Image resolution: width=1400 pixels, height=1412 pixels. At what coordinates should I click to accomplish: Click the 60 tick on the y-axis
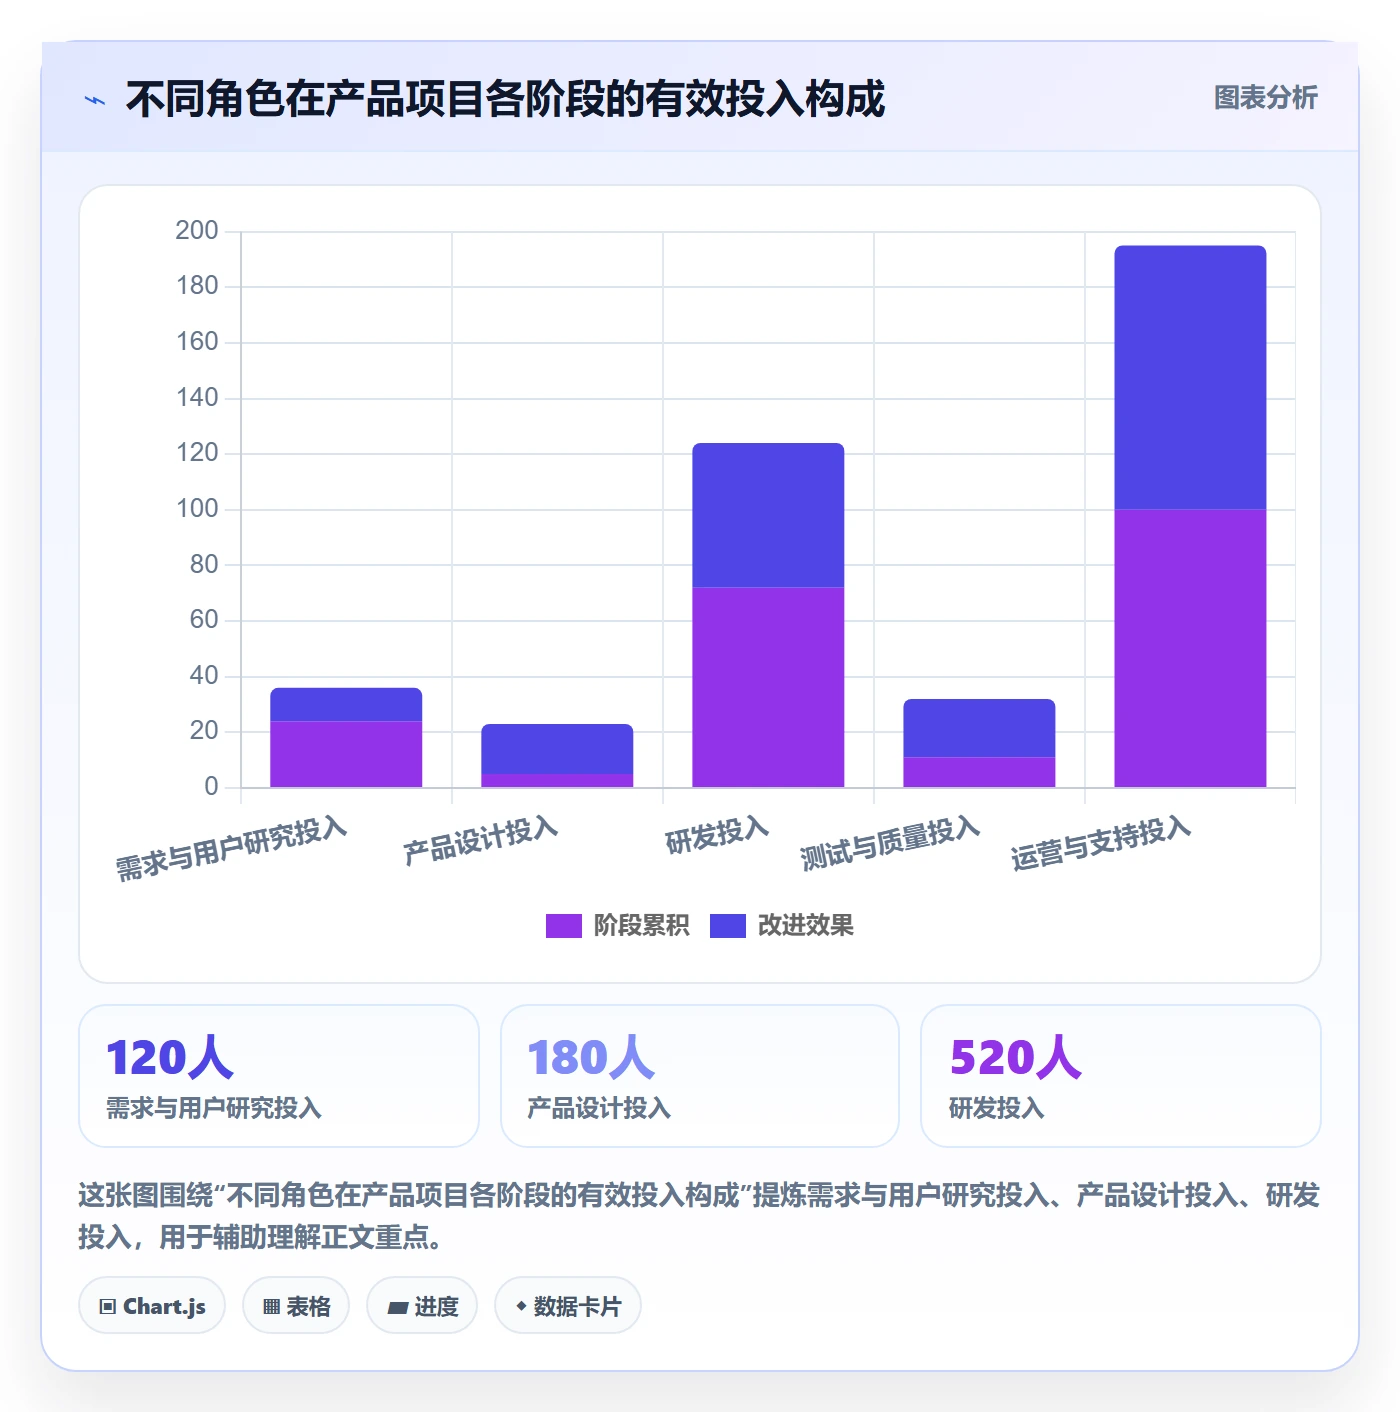(x=204, y=619)
